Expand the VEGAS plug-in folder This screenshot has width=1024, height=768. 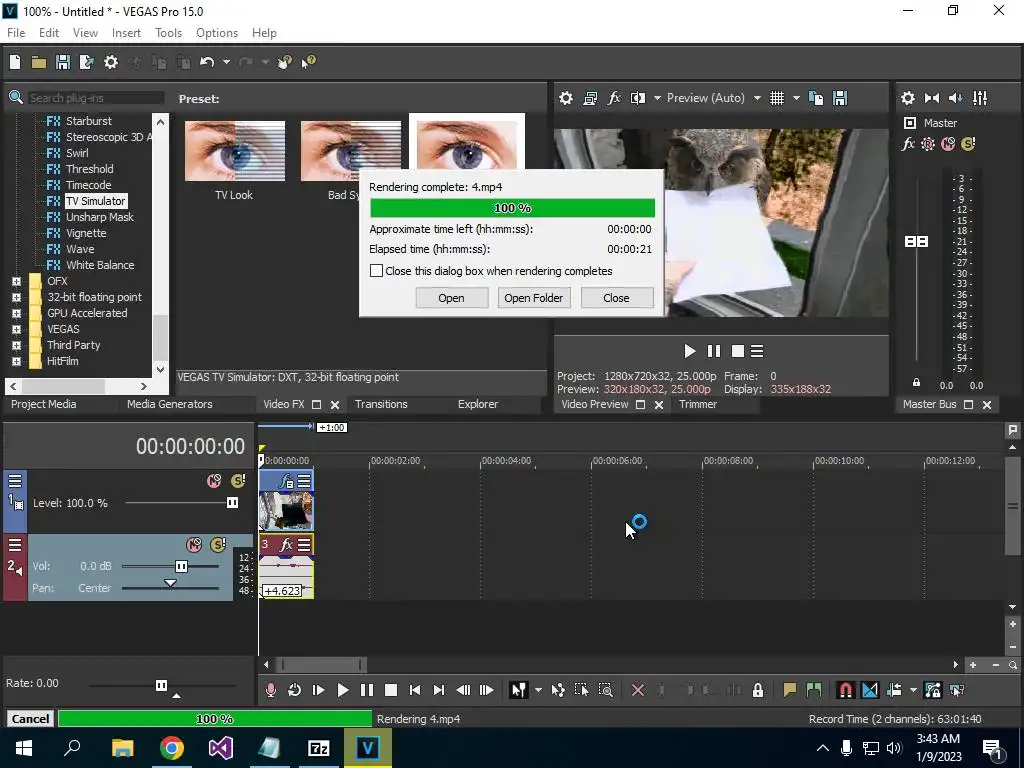coord(16,329)
